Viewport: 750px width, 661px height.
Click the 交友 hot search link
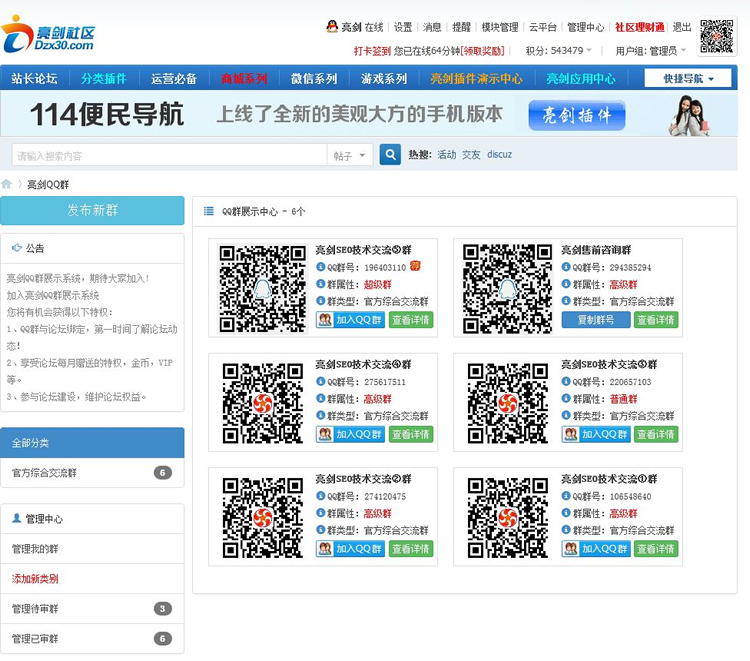pyautogui.click(x=471, y=154)
